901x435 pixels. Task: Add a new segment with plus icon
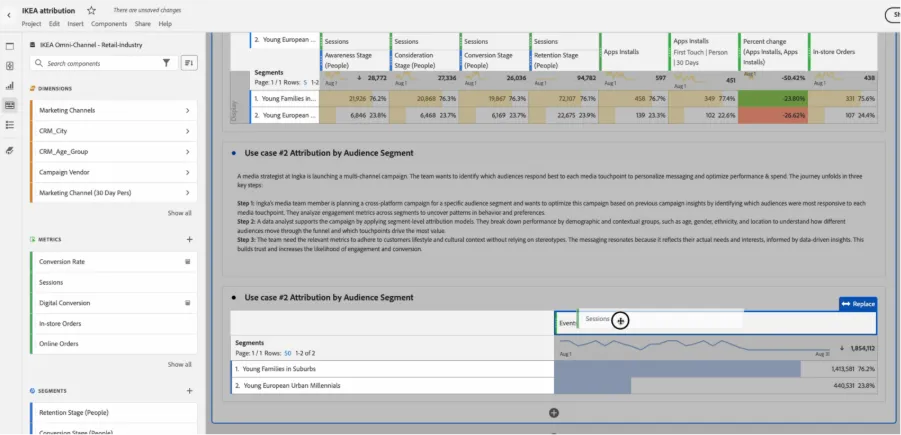click(190, 391)
